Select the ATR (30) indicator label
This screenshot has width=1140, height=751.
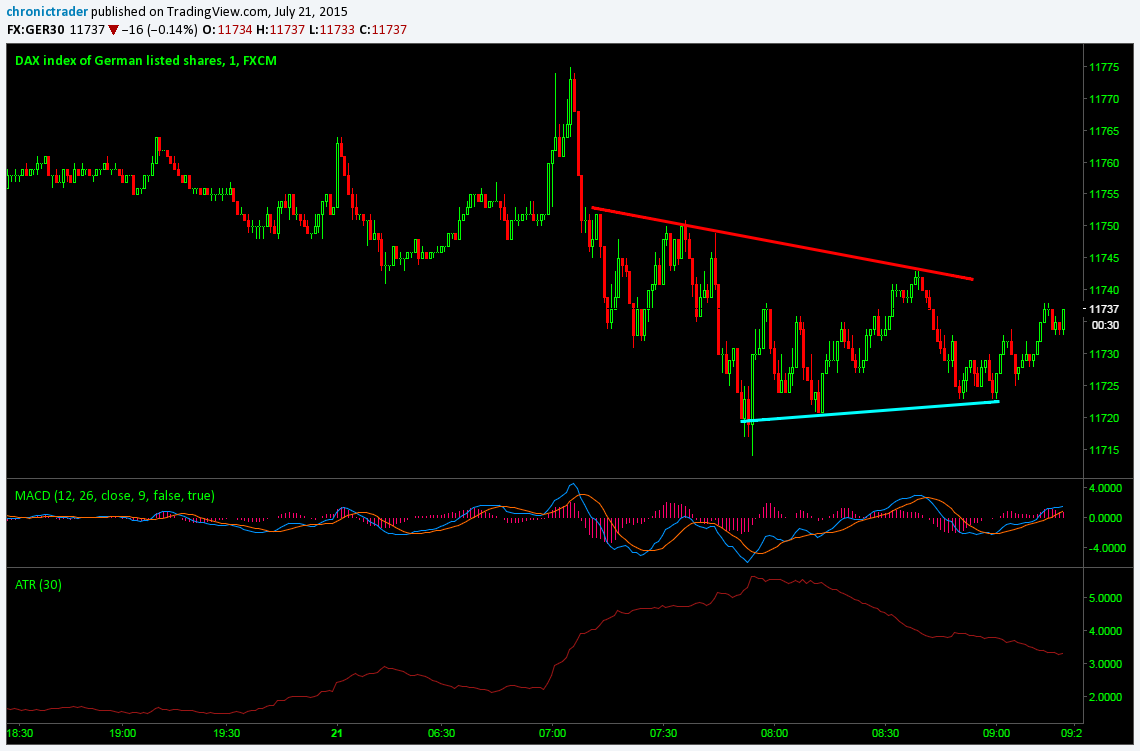point(39,585)
